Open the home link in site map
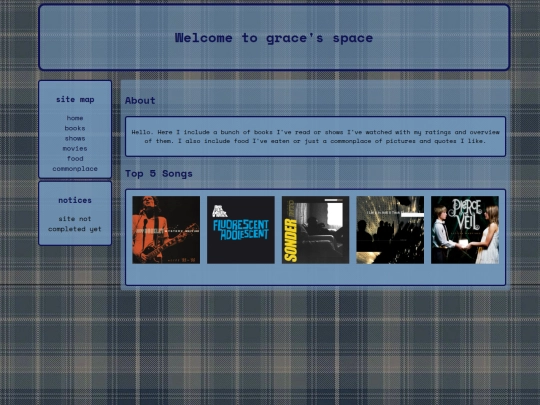 [x=75, y=118]
